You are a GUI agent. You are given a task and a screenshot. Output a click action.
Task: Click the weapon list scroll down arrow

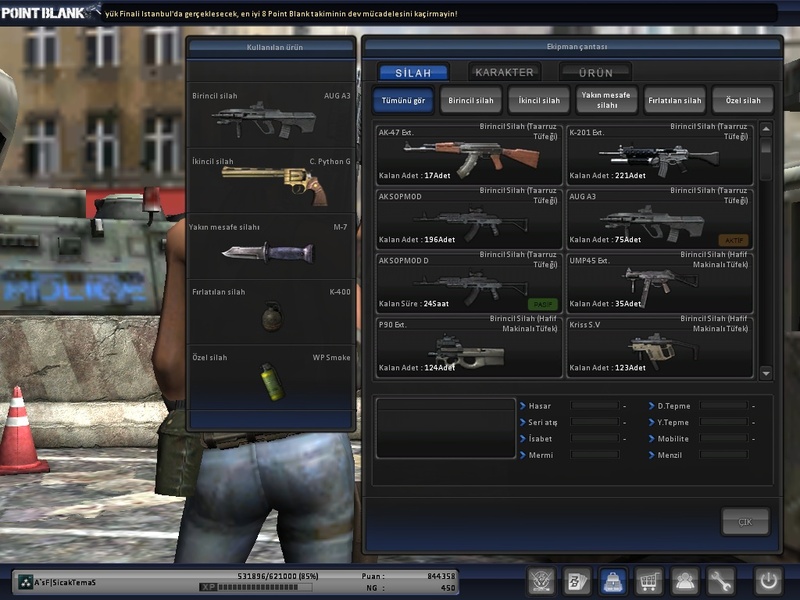766,373
